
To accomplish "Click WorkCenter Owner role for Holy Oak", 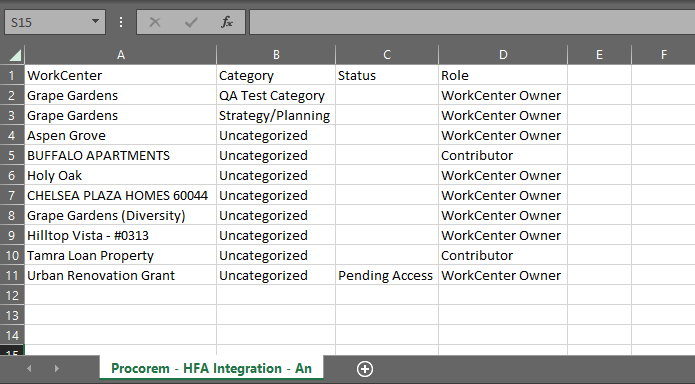I will tap(503, 176).
